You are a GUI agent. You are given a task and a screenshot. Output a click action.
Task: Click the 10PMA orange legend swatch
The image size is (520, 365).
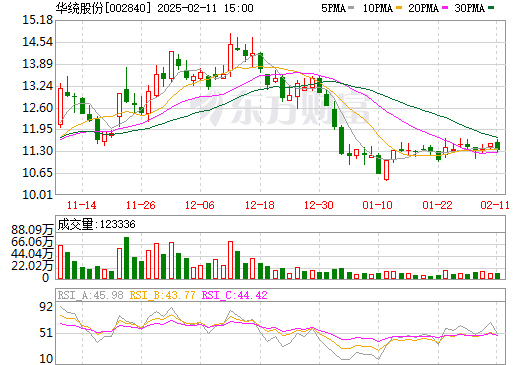point(399,8)
